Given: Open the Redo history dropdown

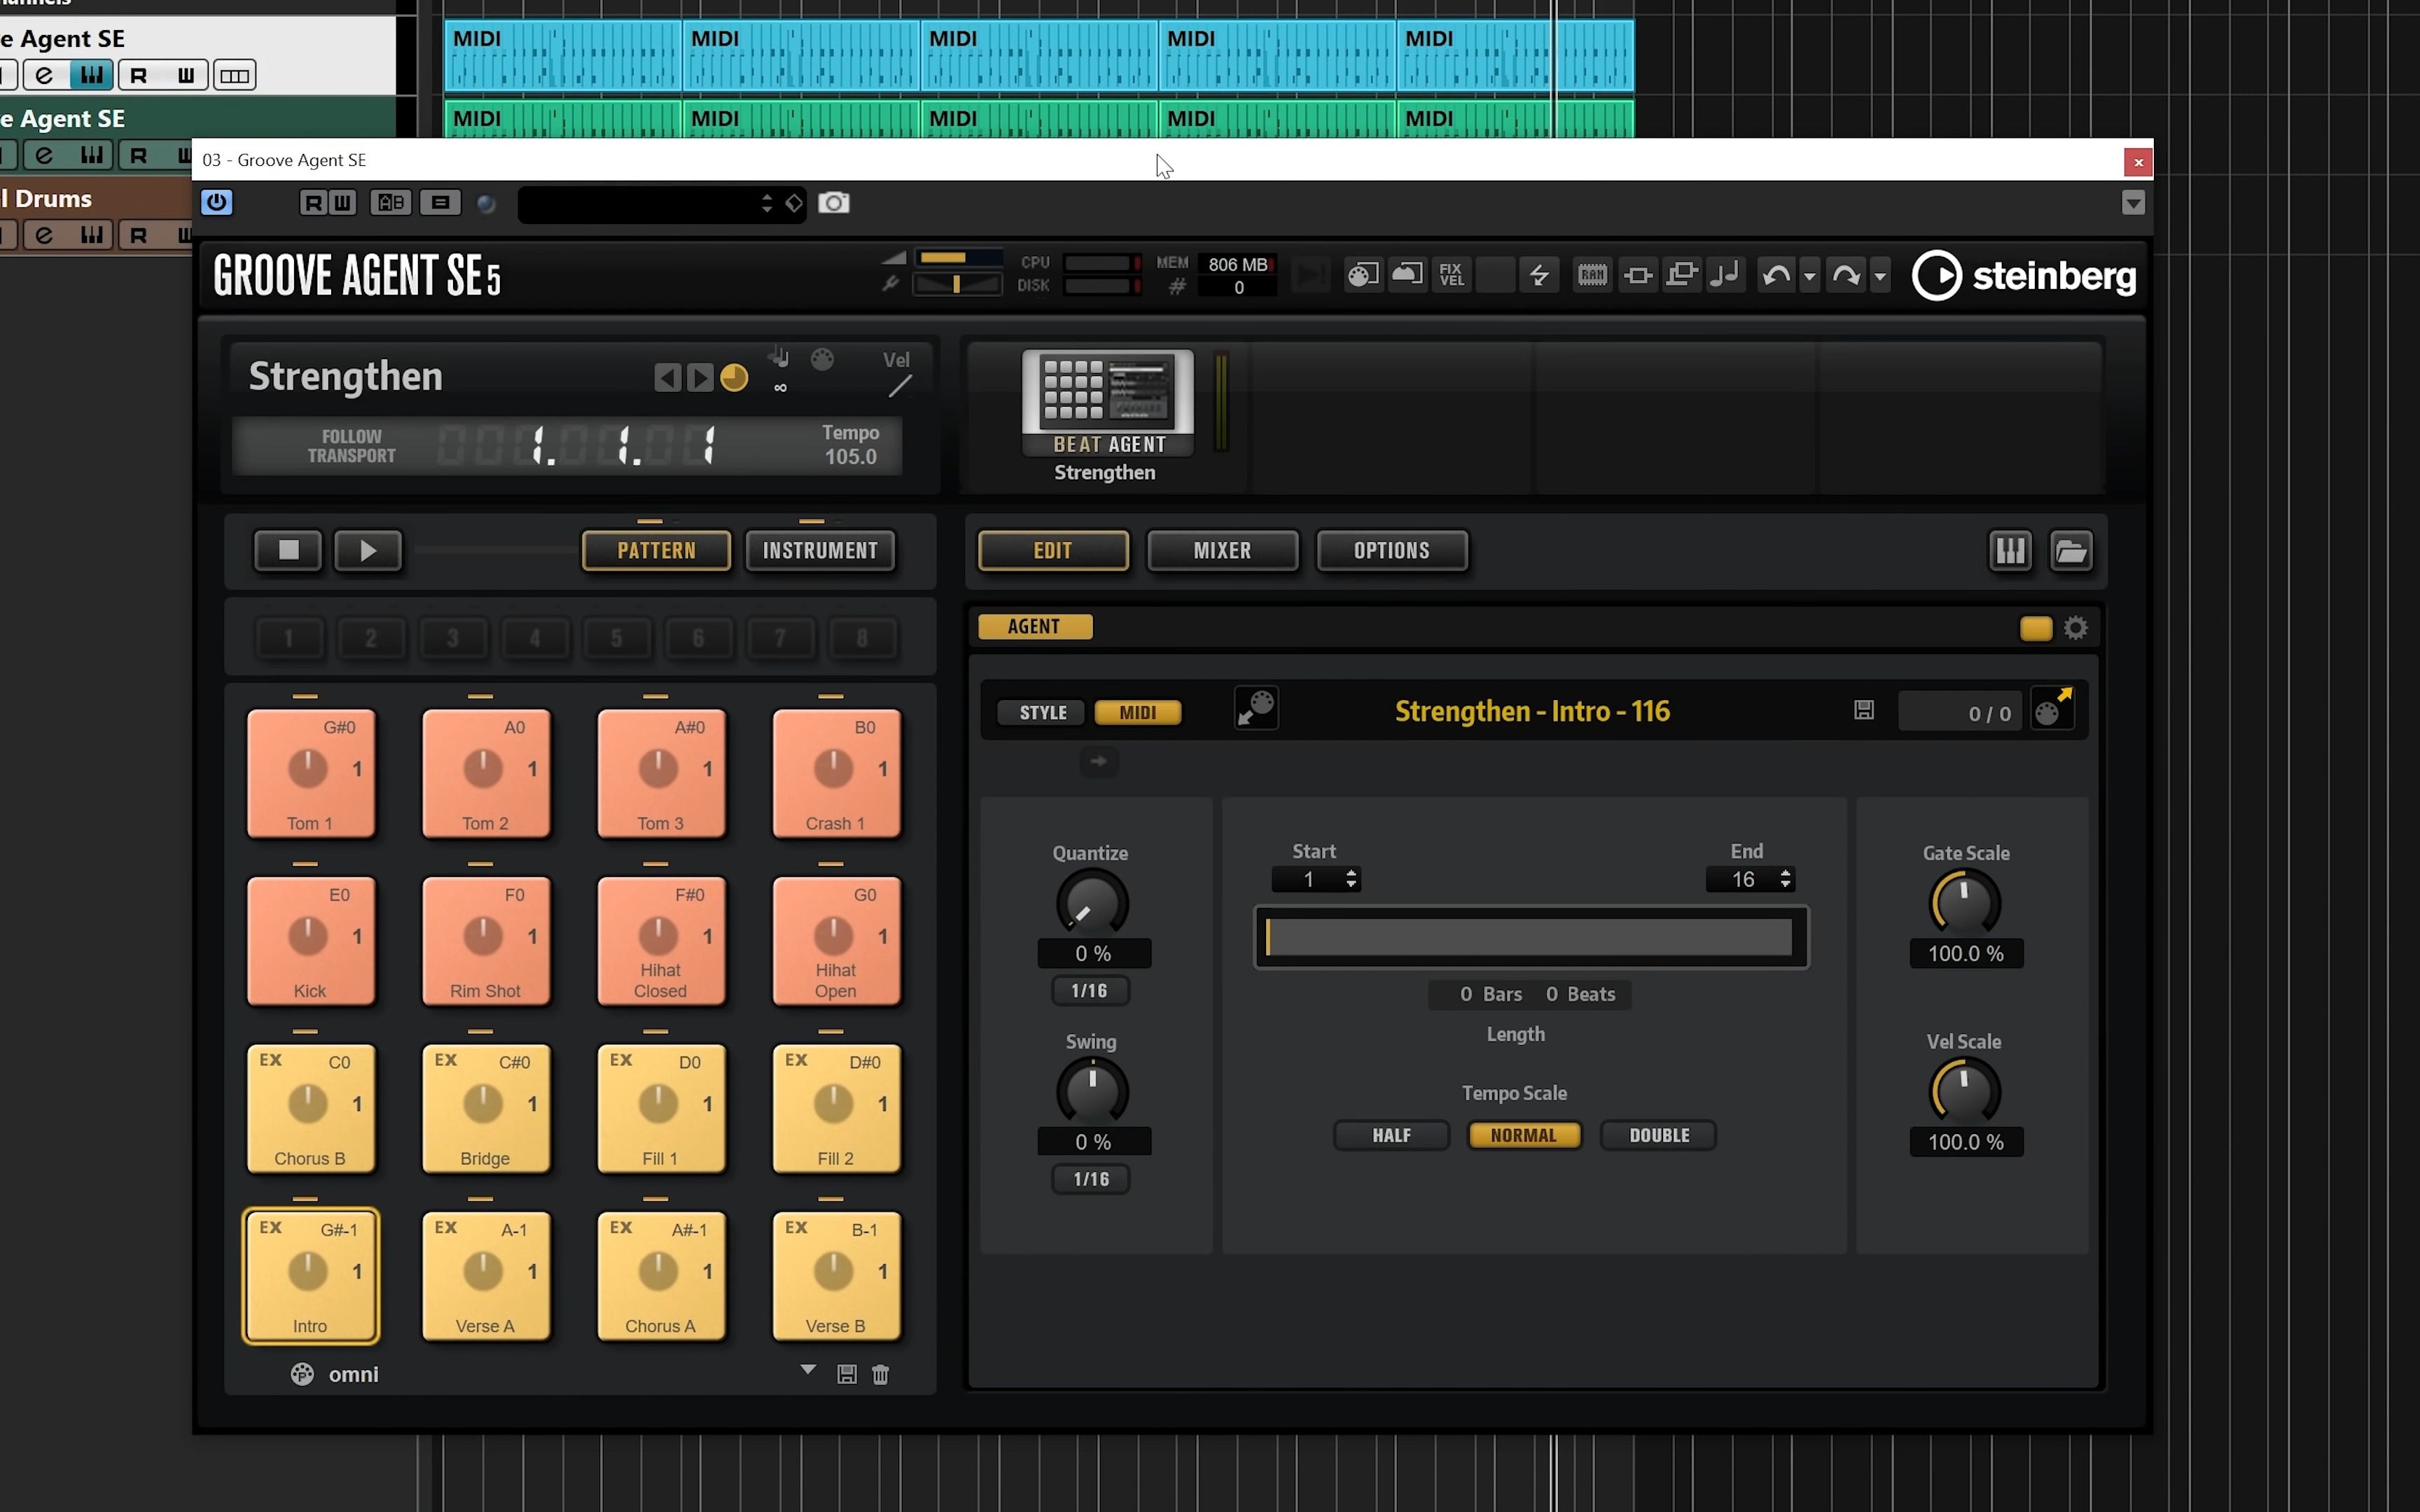Looking at the screenshot, I should click(1880, 275).
